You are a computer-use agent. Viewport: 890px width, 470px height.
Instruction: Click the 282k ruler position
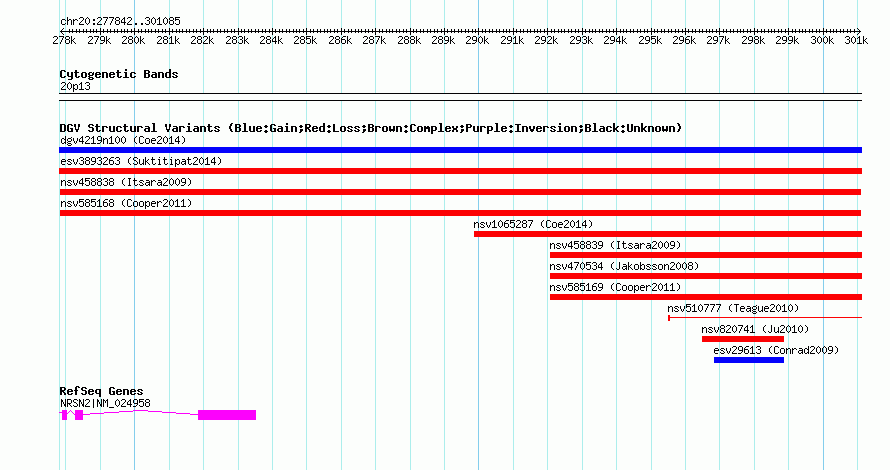point(202,40)
